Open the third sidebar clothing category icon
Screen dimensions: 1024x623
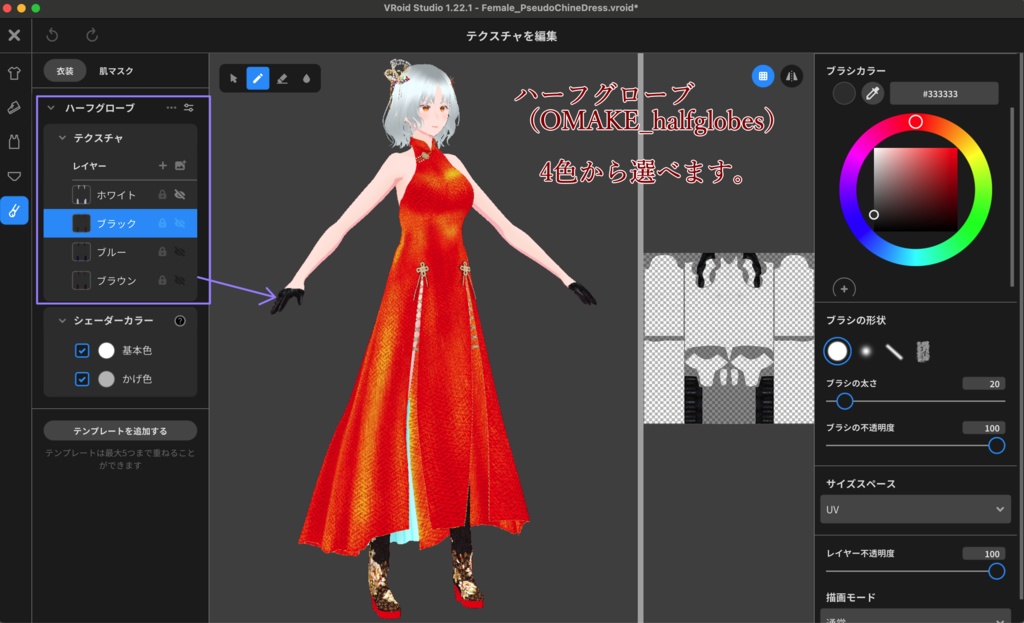click(x=14, y=141)
